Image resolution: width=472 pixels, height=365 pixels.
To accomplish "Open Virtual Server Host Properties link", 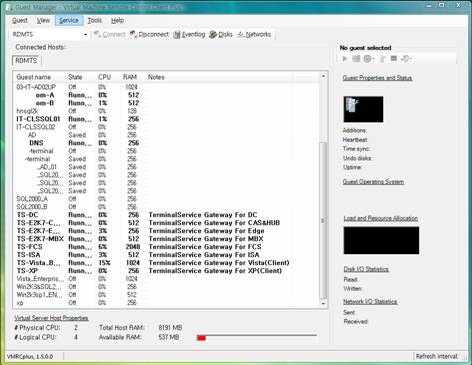I will [x=51, y=318].
